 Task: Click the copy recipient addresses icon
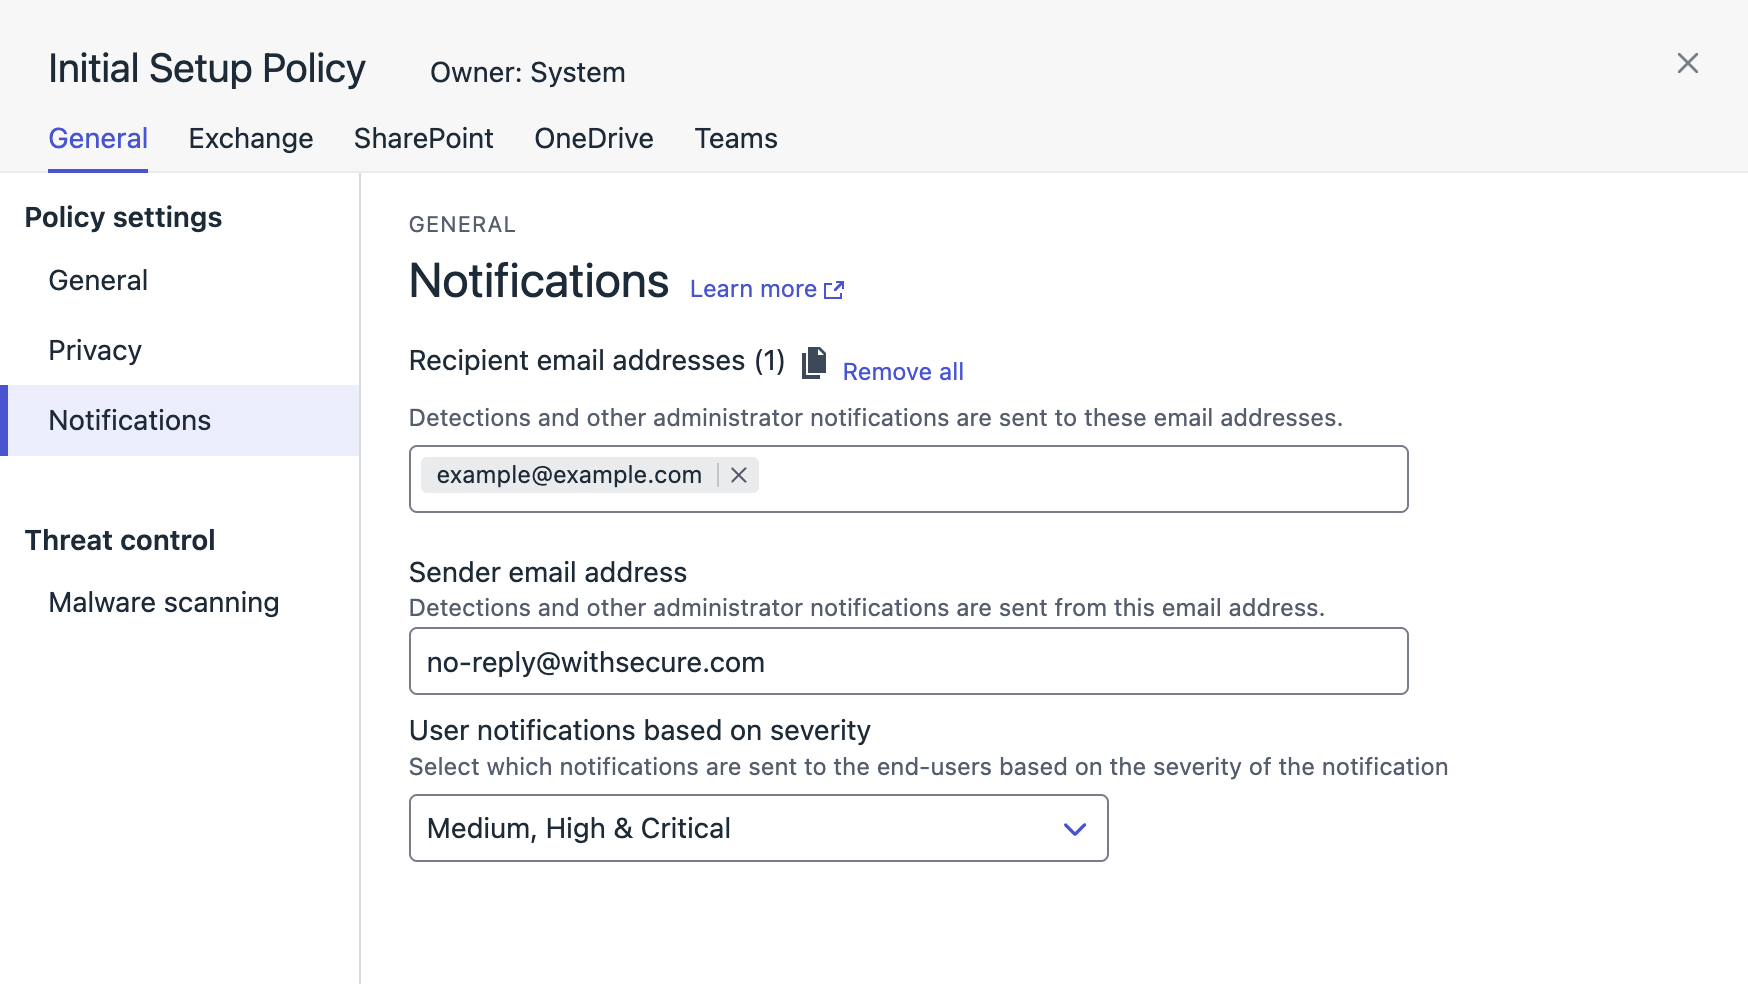click(x=814, y=363)
